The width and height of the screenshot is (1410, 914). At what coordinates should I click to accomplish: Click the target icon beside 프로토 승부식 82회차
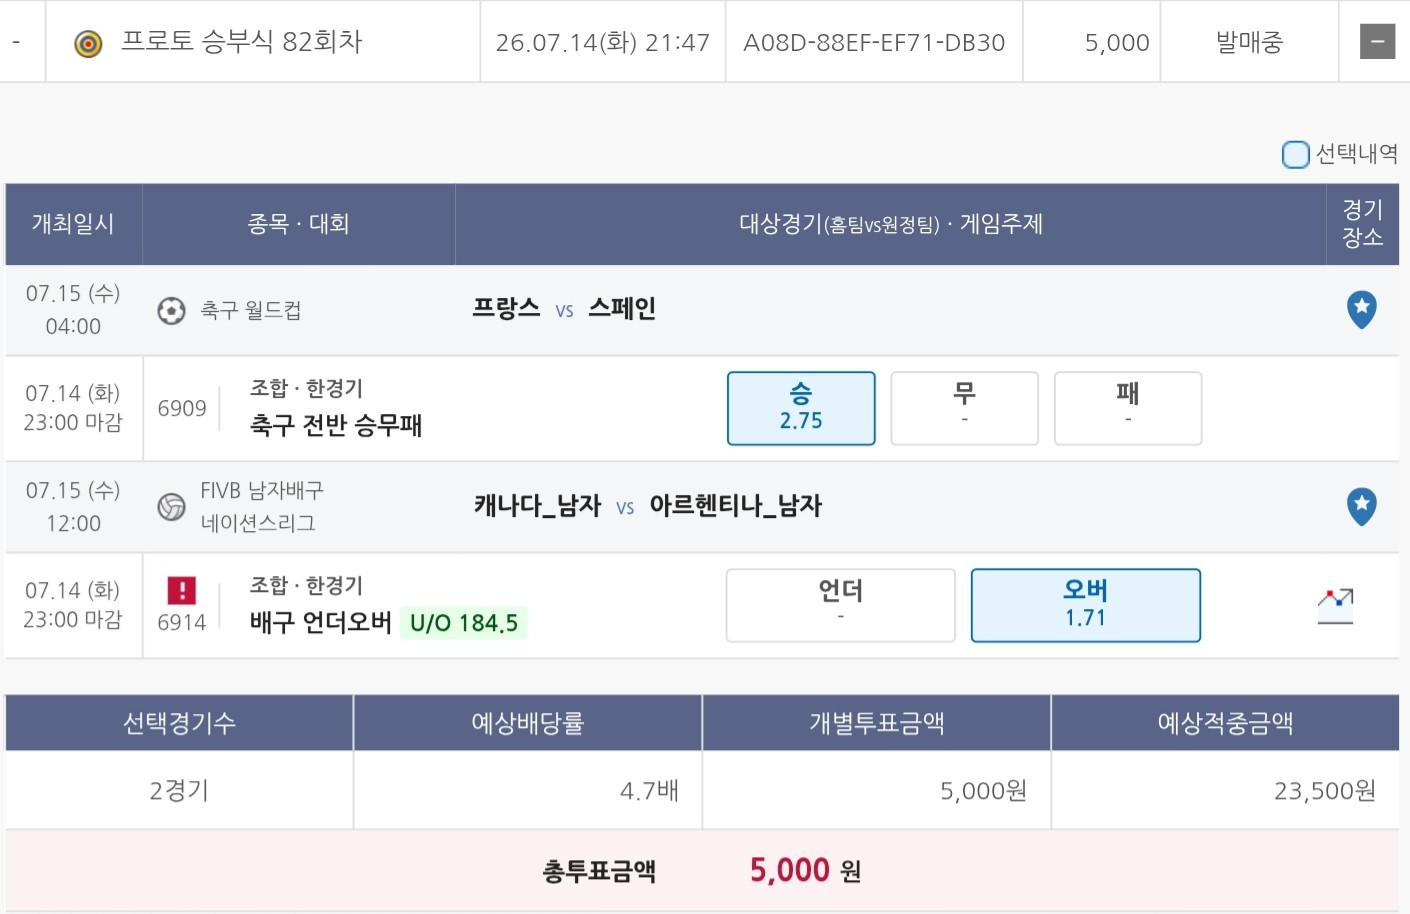tap(89, 43)
